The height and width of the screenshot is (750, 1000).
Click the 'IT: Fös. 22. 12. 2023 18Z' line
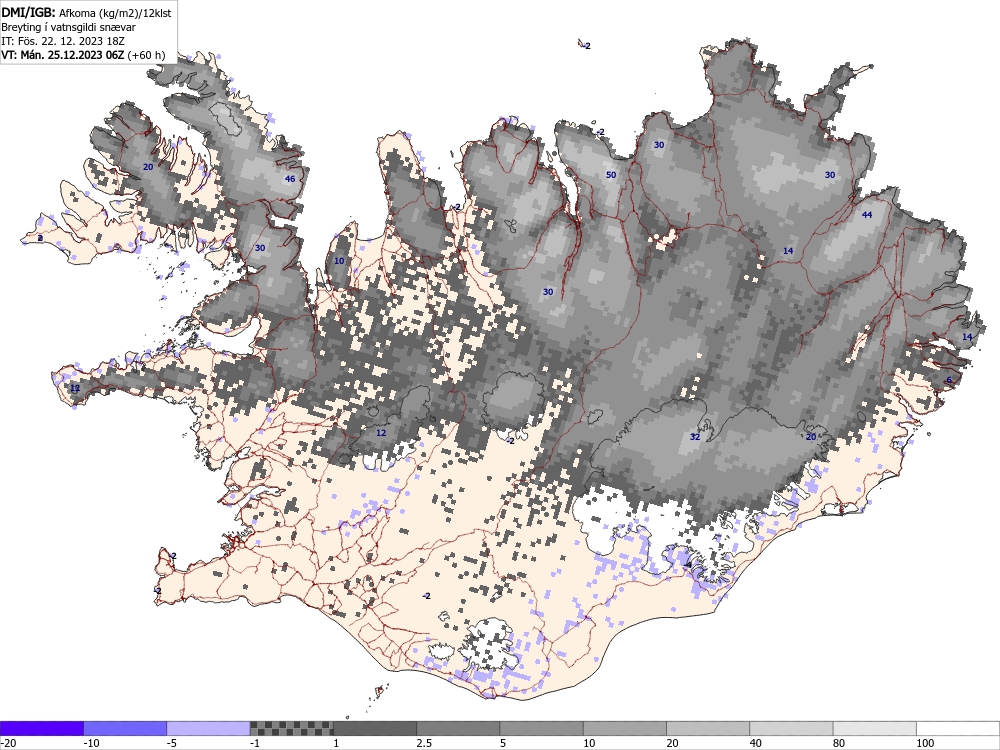(x=62, y=41)
